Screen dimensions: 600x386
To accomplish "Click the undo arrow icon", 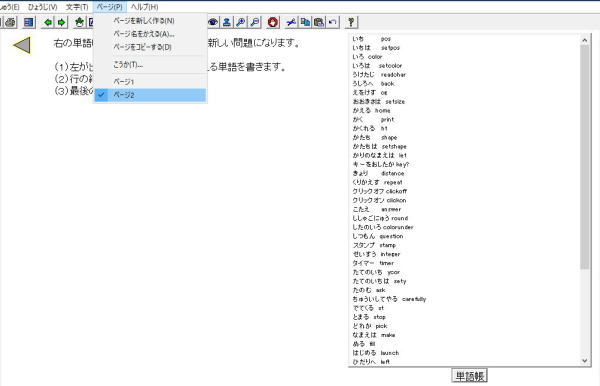I will [333, 23].
